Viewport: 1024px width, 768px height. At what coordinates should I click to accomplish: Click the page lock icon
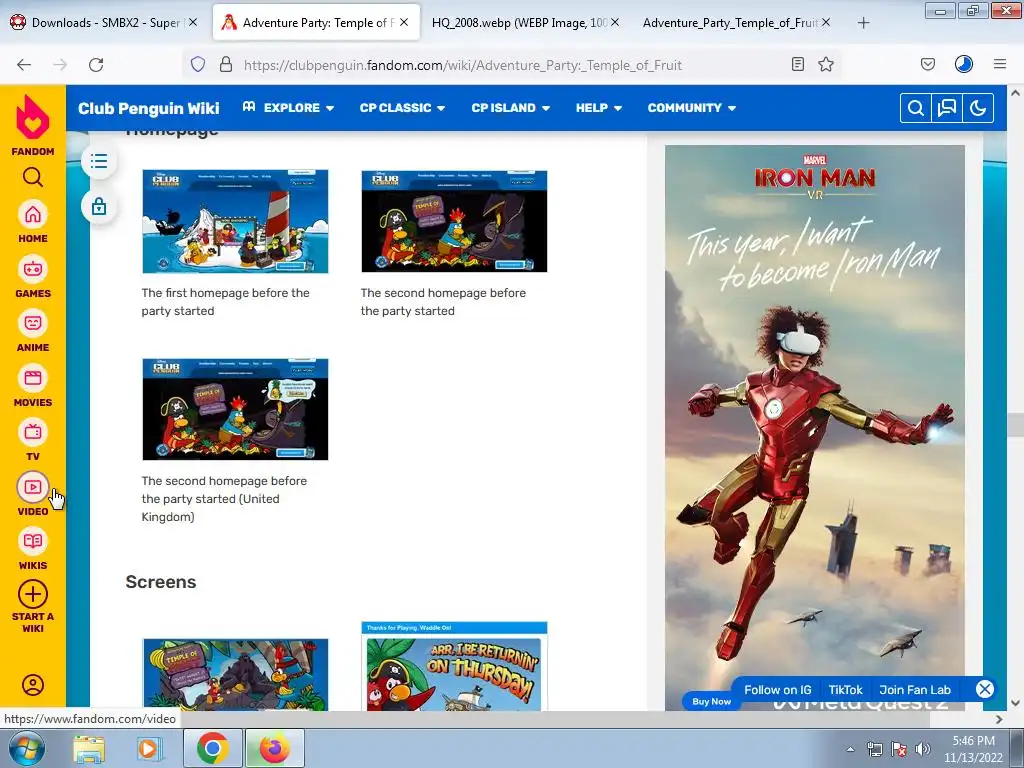tap(99, 206)
